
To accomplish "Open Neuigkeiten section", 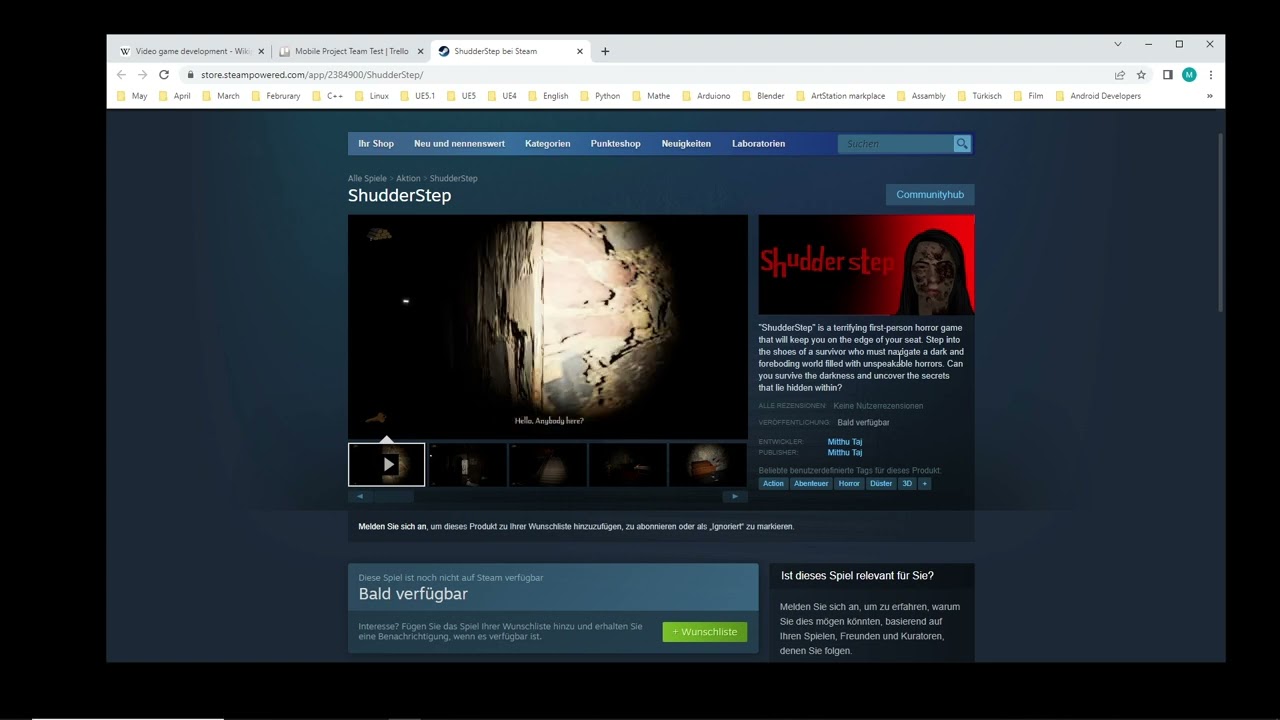I will pos(686,144).
